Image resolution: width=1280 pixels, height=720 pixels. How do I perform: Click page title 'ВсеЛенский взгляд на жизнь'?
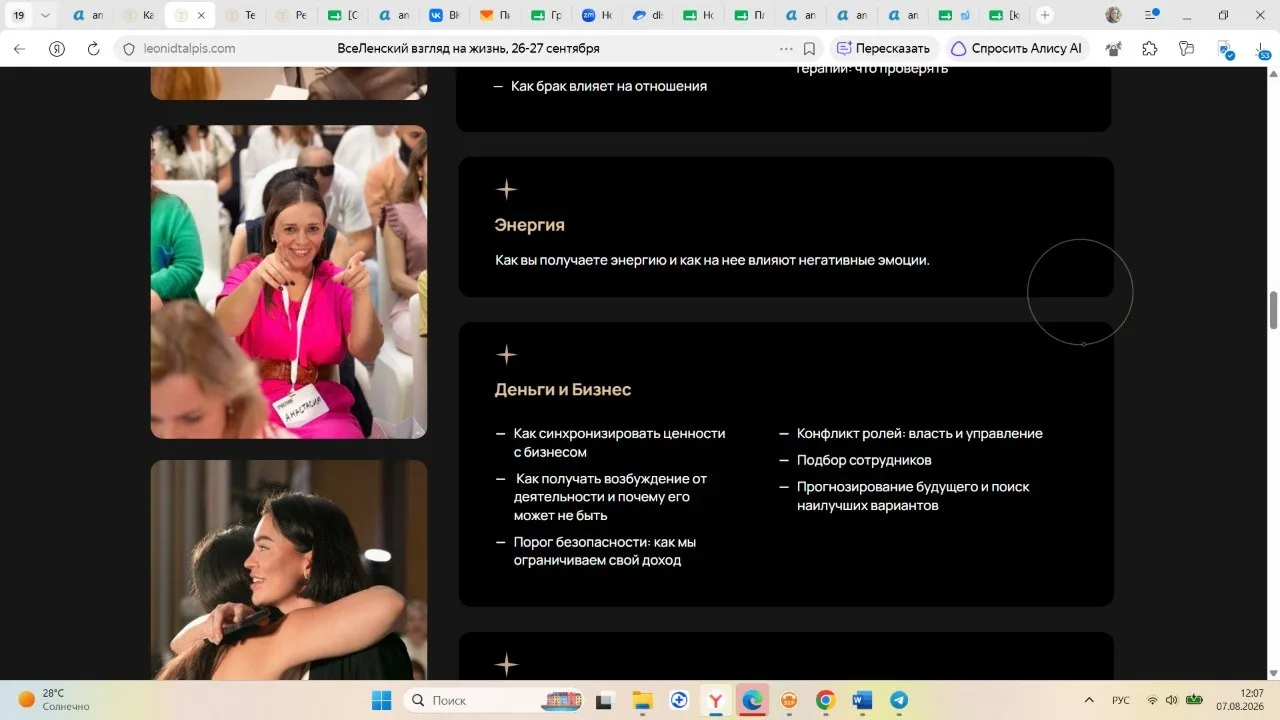click(469, 48)
